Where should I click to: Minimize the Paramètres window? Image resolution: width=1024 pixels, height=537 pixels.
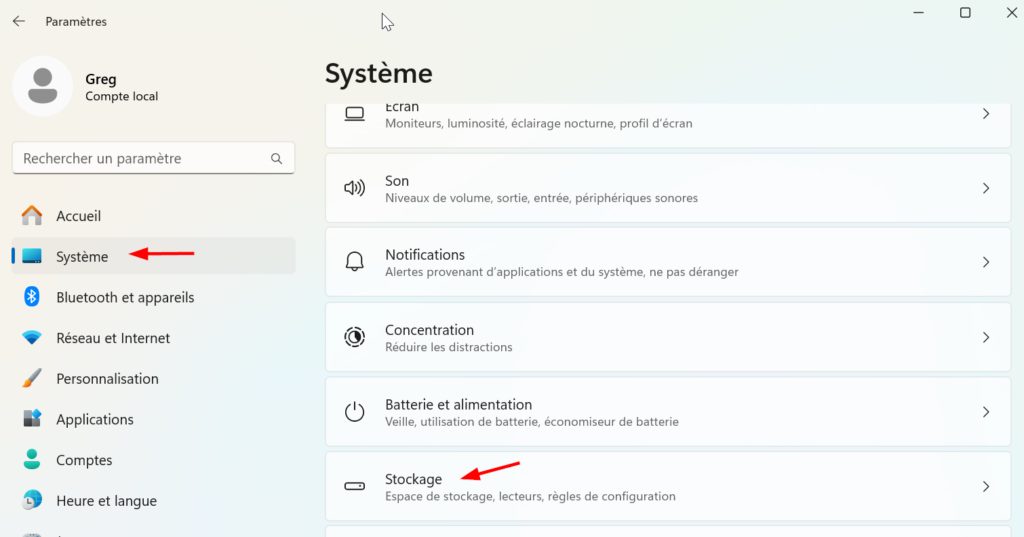tap(918, 12)
